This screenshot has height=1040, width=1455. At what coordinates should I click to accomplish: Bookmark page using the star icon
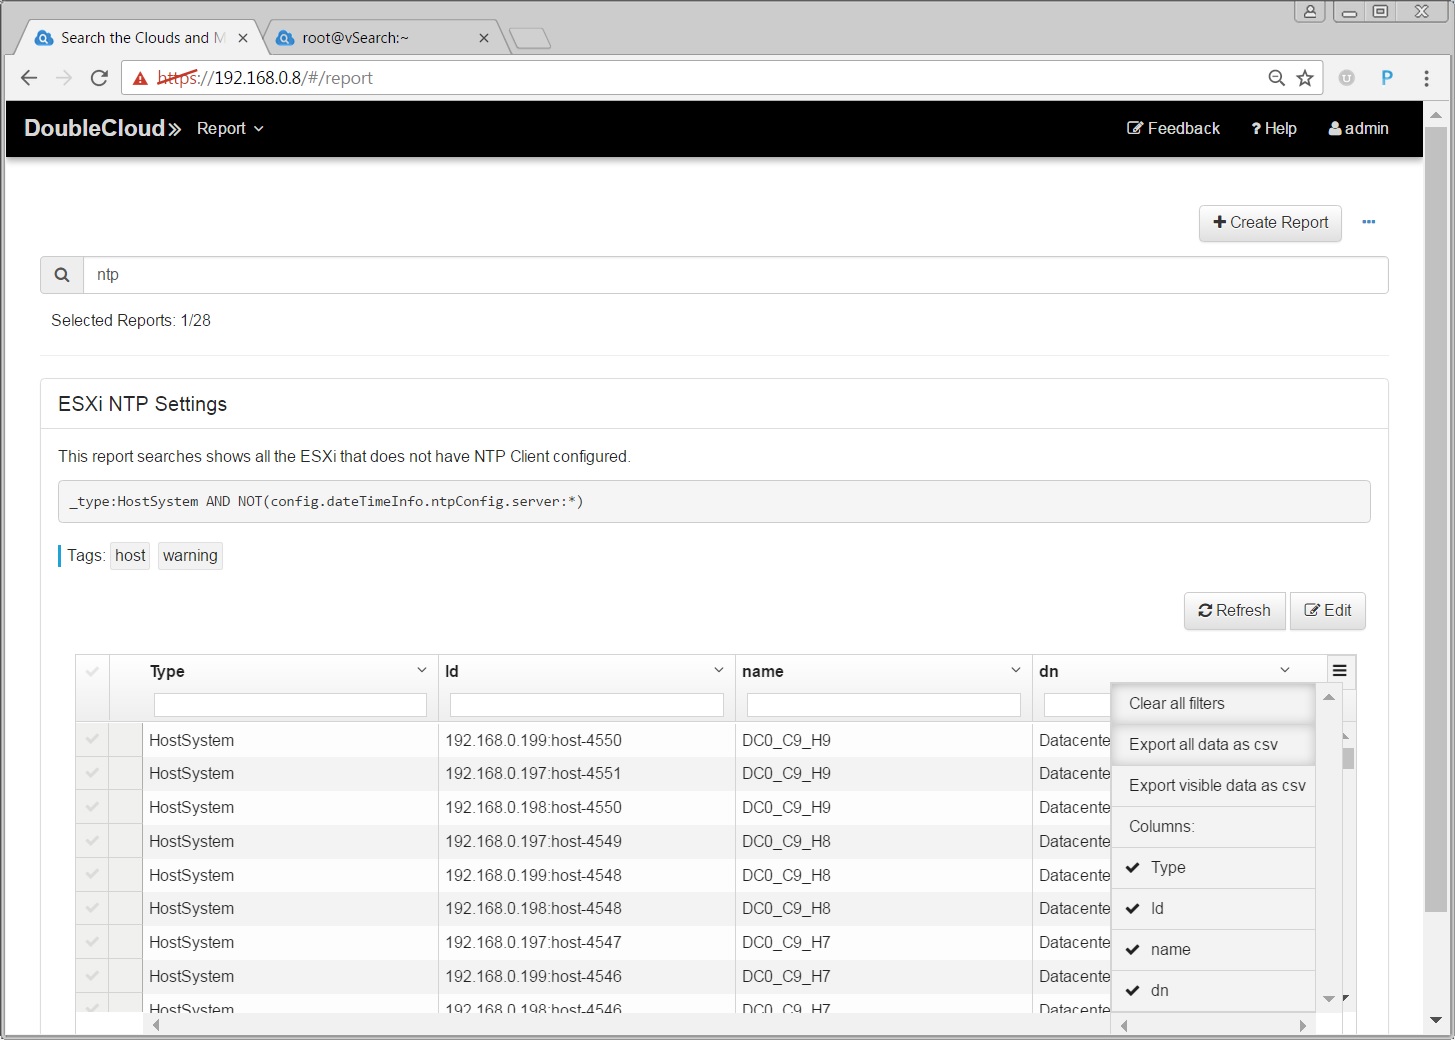pos(1305,78)
